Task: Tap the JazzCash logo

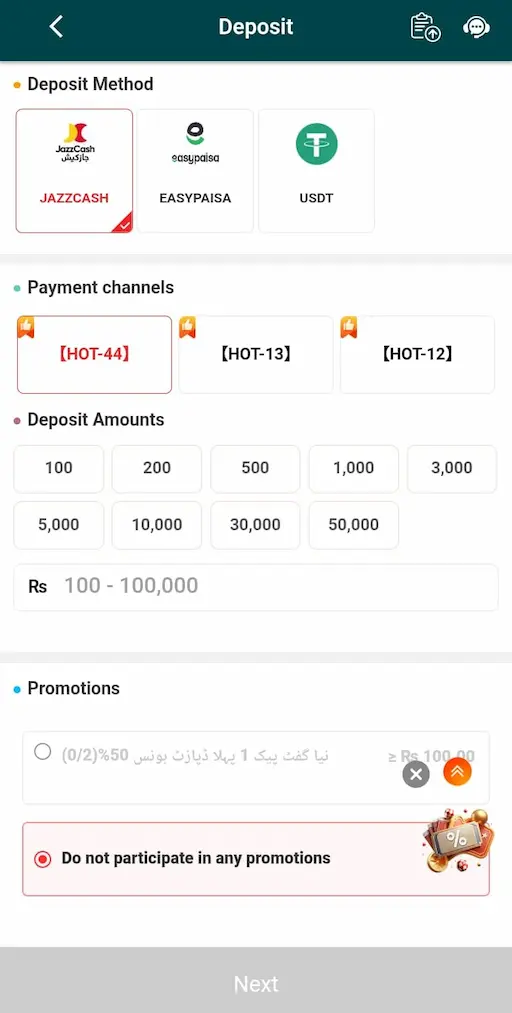Action: (75, 142)
